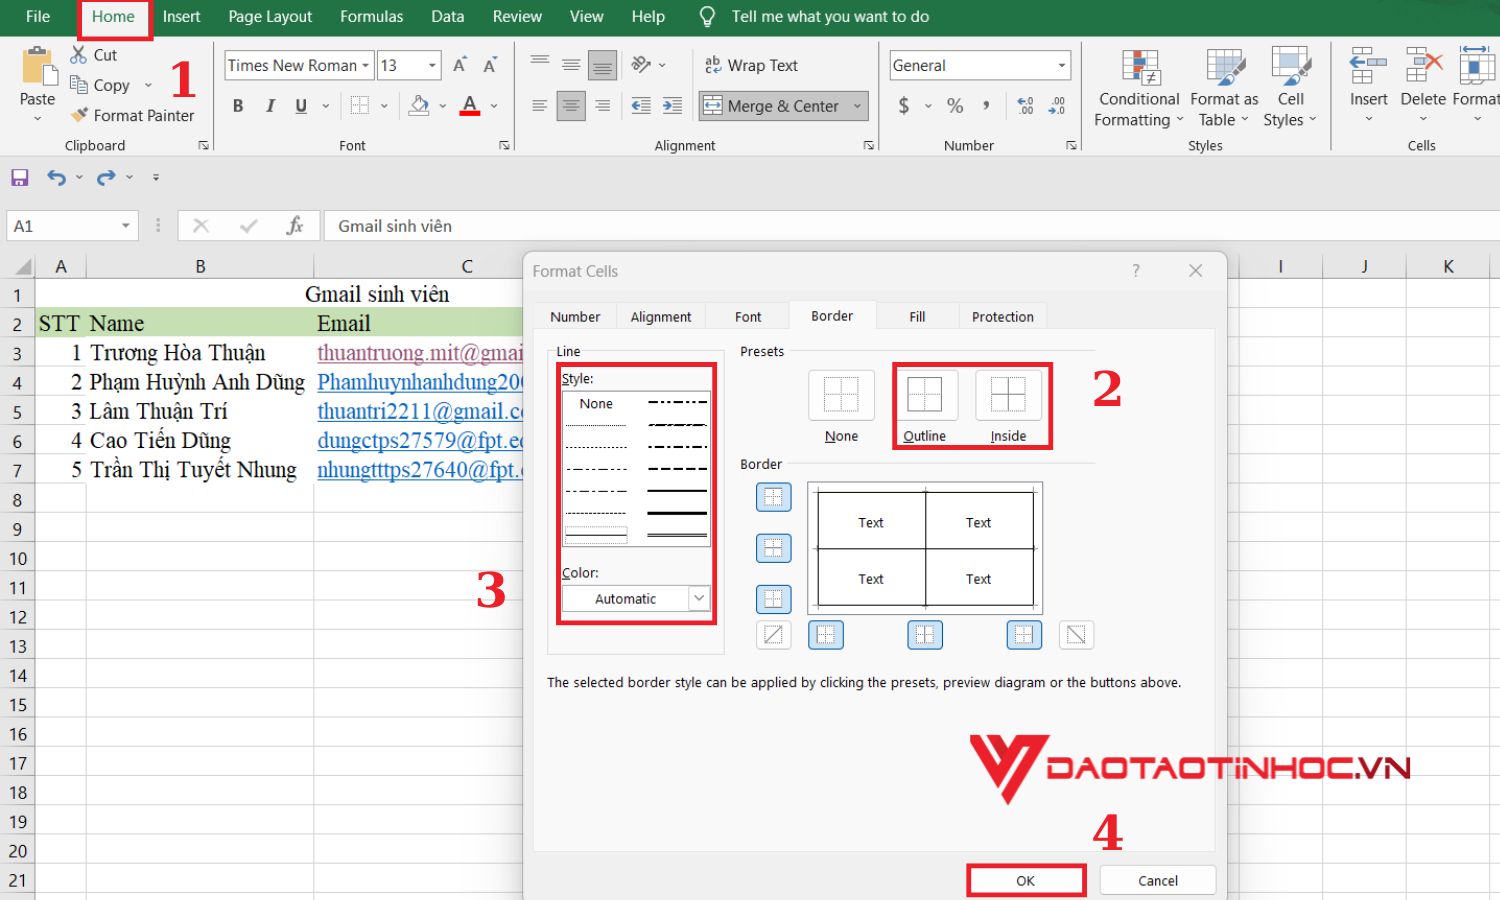
Task: Apply the Percent Style format
Action: tap(953, 105)
